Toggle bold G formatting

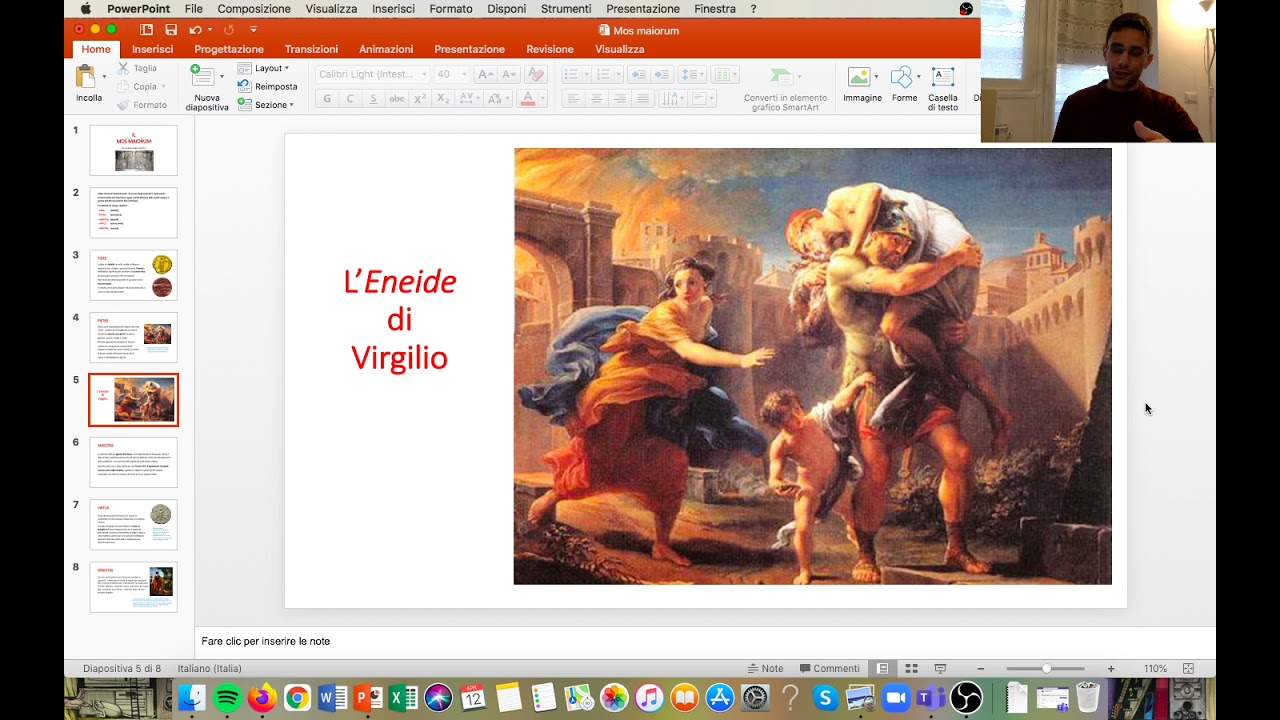[327, 98]
